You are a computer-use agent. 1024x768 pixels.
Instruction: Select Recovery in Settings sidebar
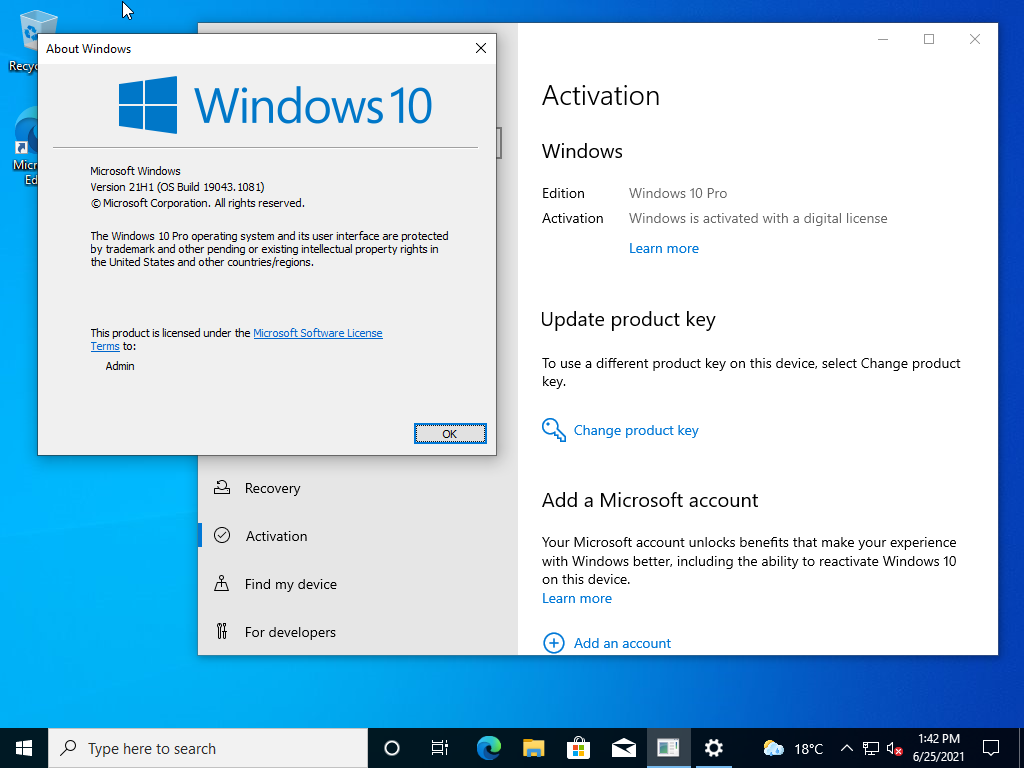[272, 488]
